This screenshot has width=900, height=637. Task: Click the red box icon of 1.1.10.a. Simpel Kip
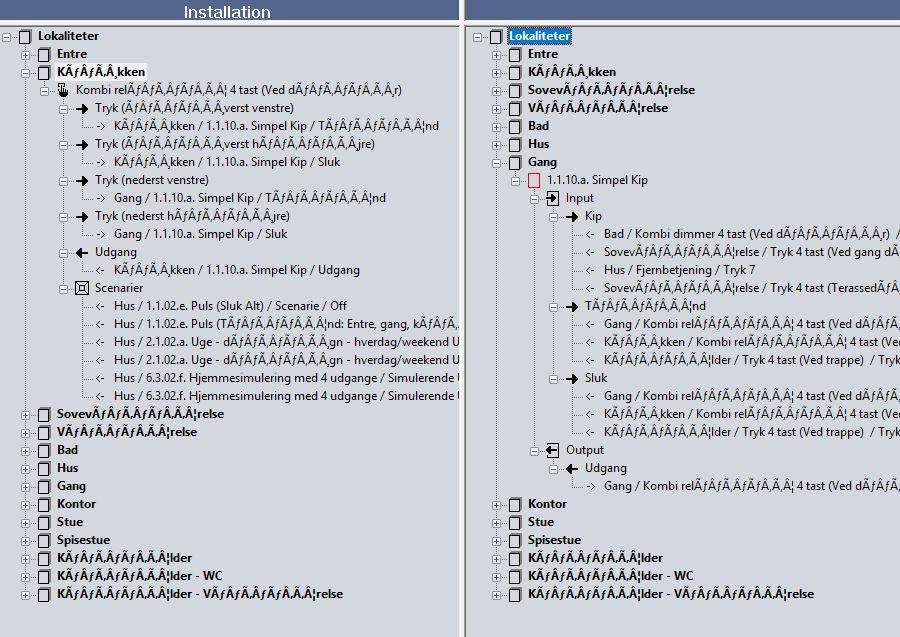pyautogui.click(x=533, y=180)
